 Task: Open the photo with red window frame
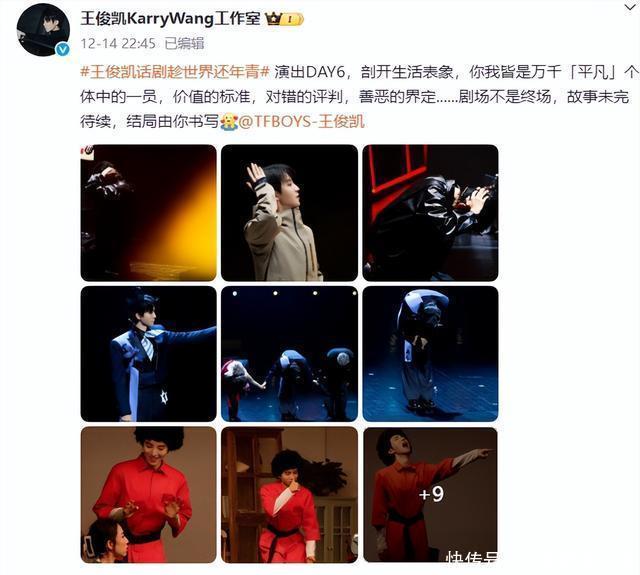click(430, 213)
